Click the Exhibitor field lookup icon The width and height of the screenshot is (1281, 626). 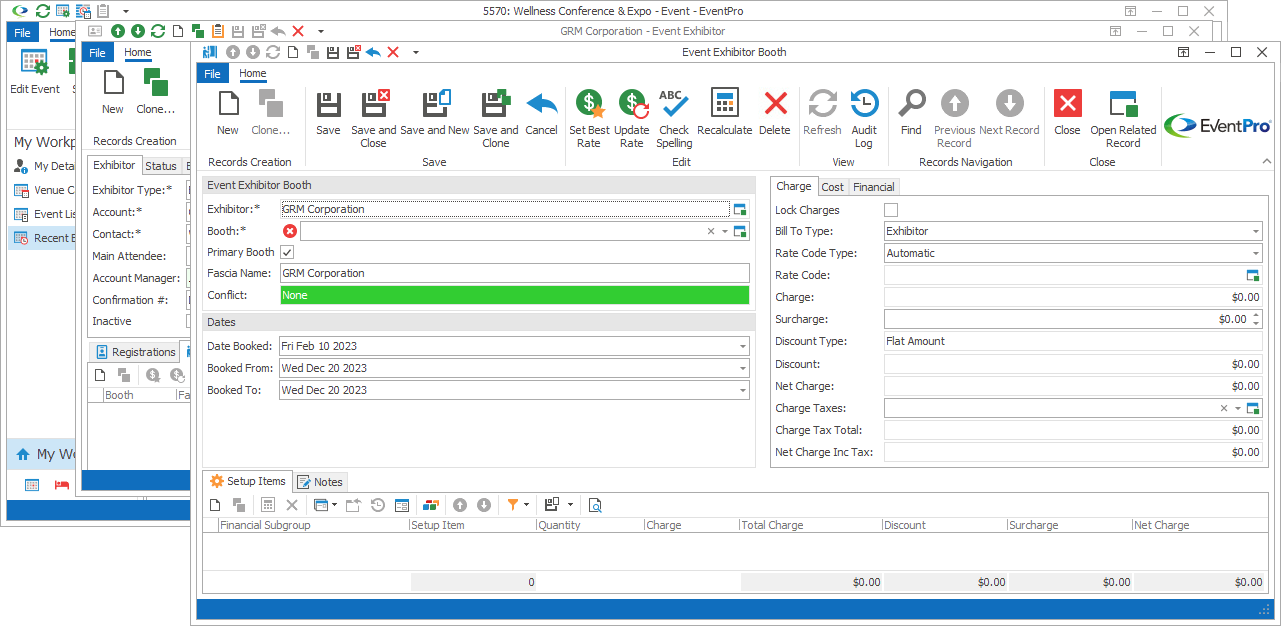(740, 209)
